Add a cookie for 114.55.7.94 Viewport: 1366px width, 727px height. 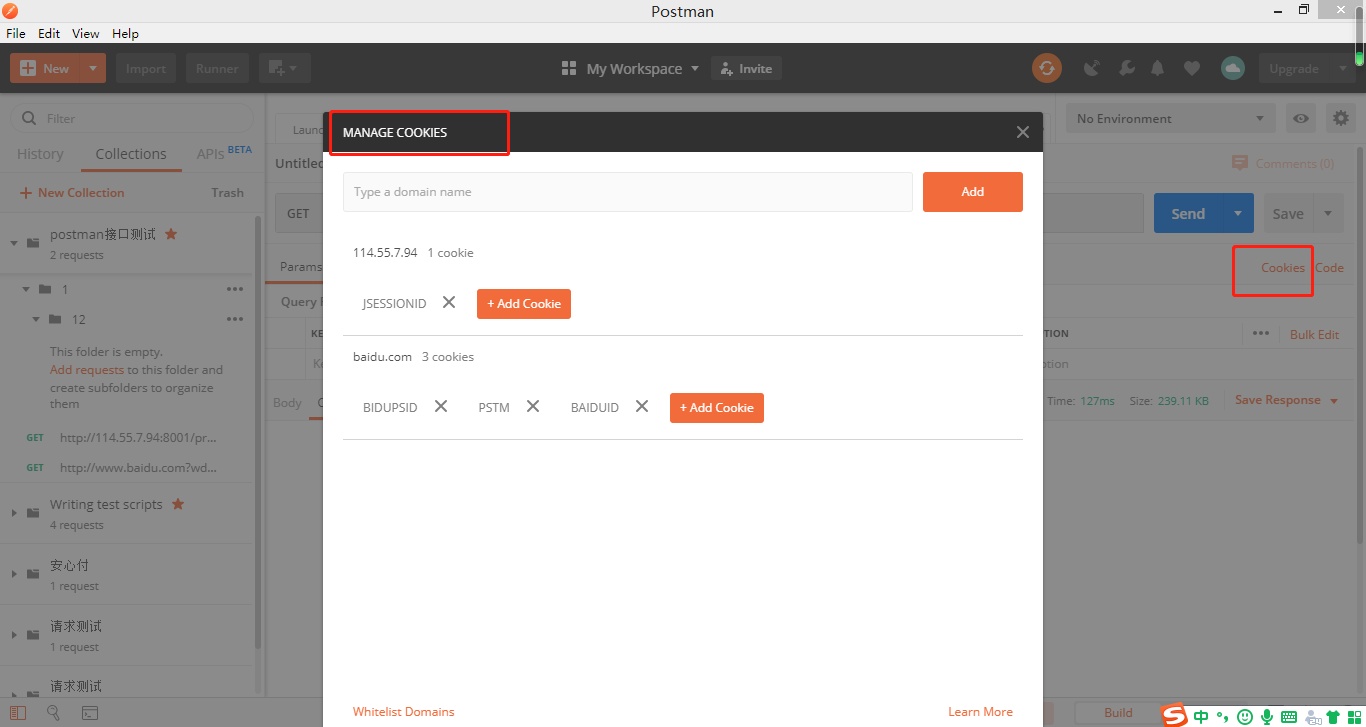pos(524,303)
